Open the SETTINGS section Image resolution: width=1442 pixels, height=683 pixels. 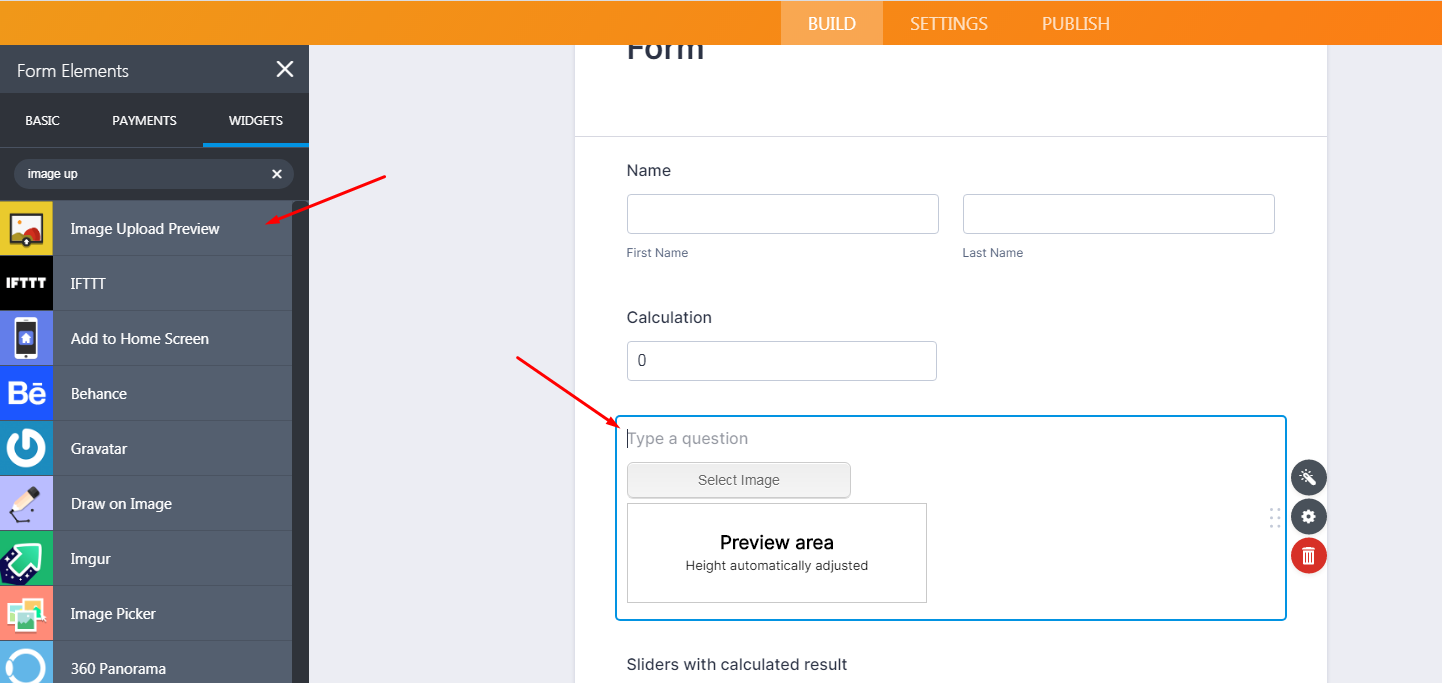[947, 23]
